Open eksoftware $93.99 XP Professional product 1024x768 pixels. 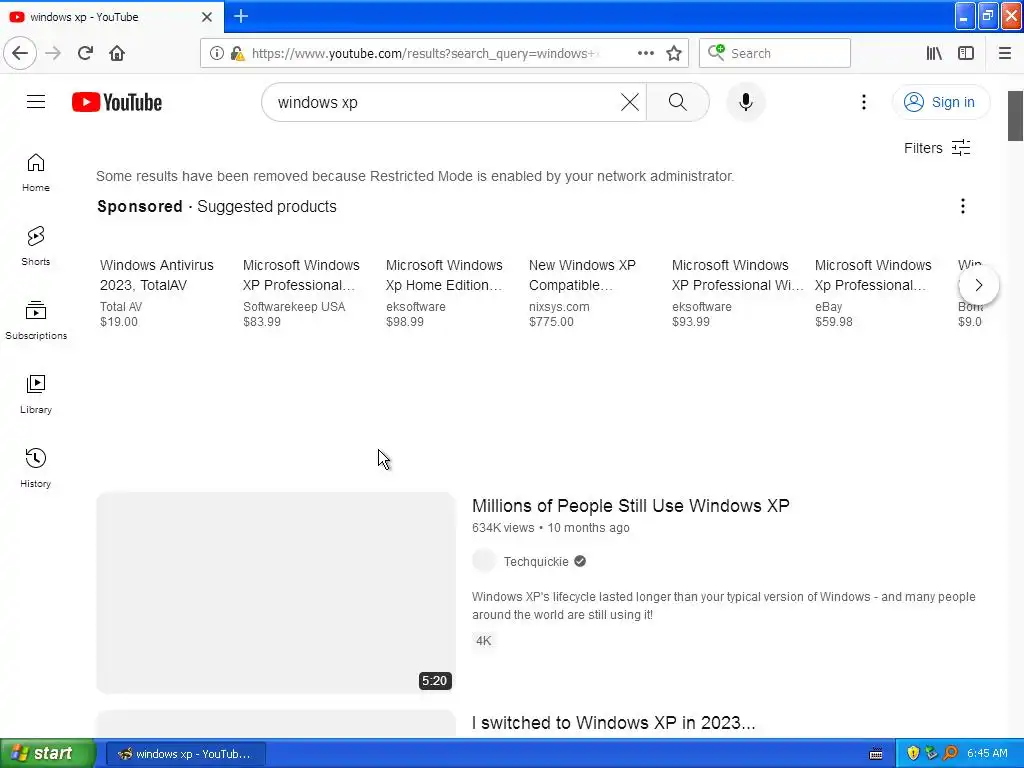[737, 293]
